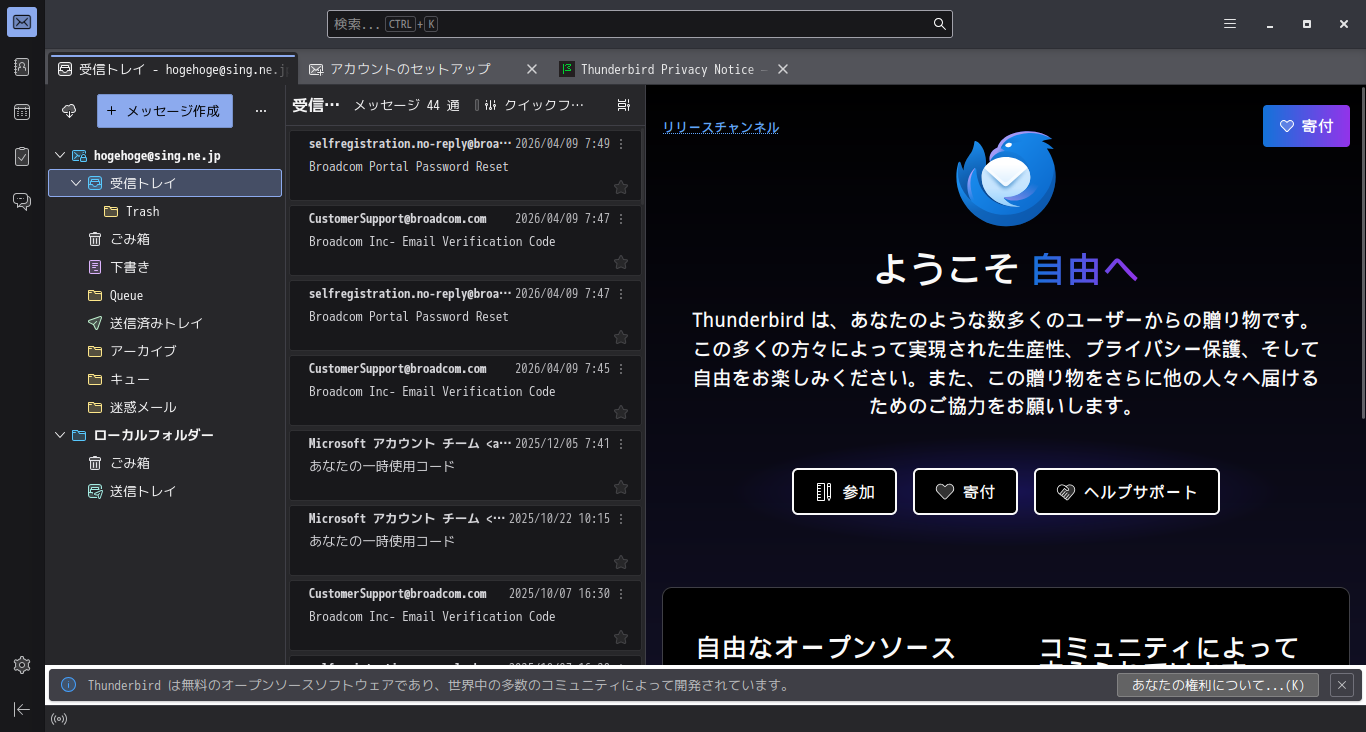Star the 7:45 CustomerSupport Email Verification message
The image size is (1366, 732).
[x=621, y=412]
